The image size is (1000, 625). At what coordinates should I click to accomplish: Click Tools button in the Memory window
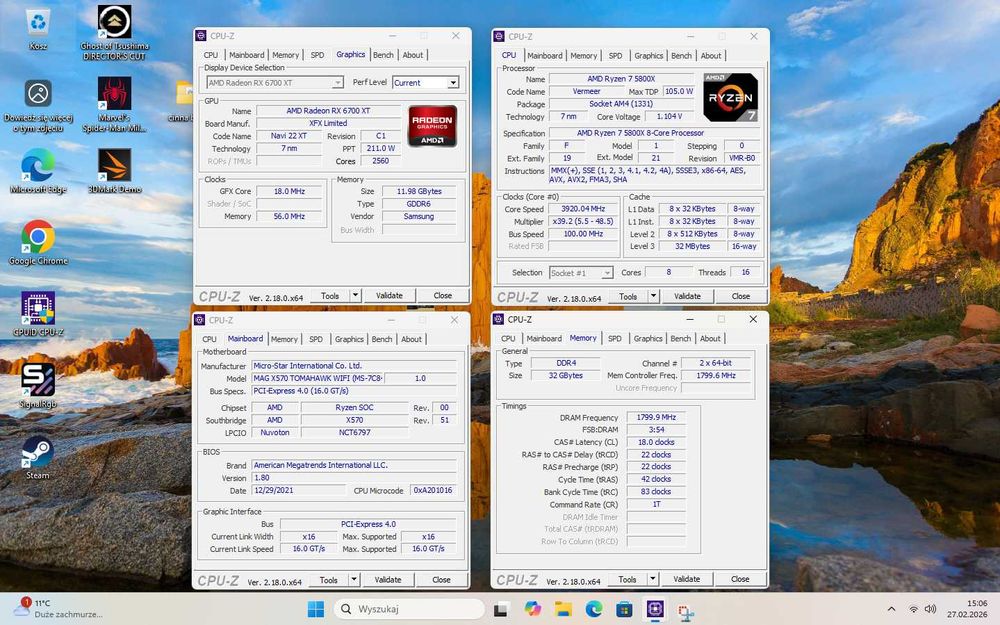(x=627, y=579)
